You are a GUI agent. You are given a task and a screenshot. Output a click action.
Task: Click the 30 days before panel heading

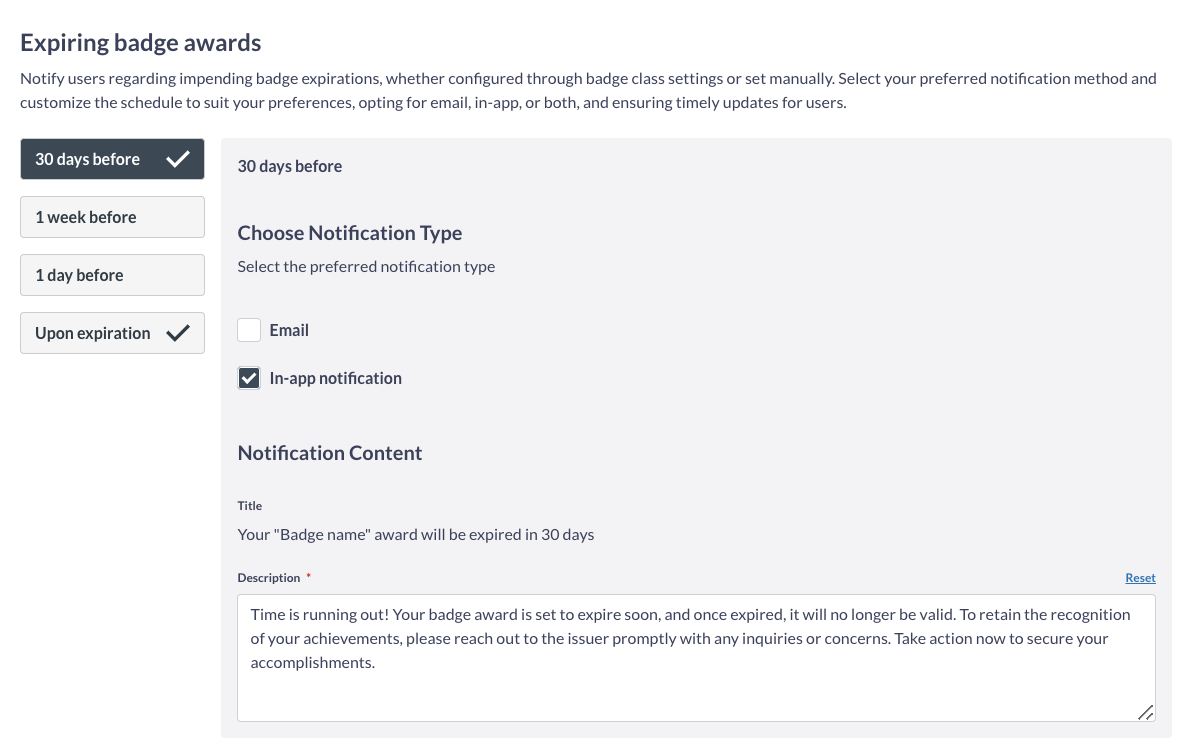point(290,166)
